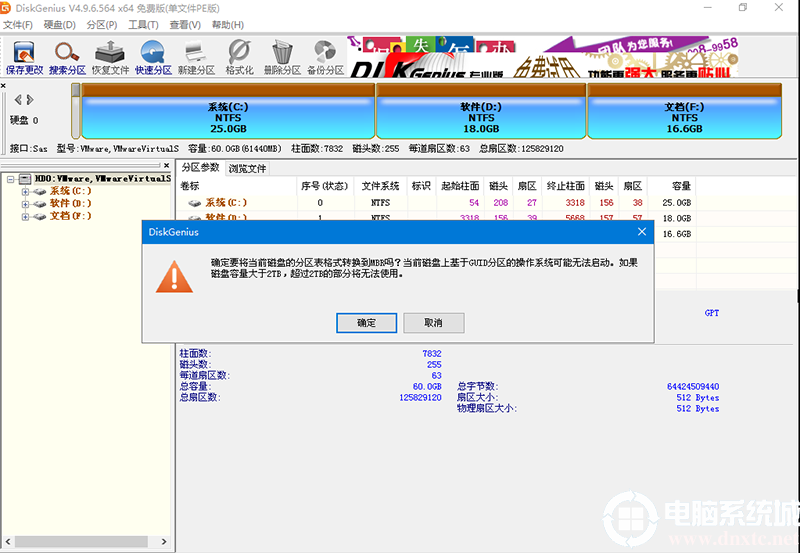Expand the 软件(D:) tree node
Image resolution: width=800 pixels, height=553 pixels.
tap(25, 204)
